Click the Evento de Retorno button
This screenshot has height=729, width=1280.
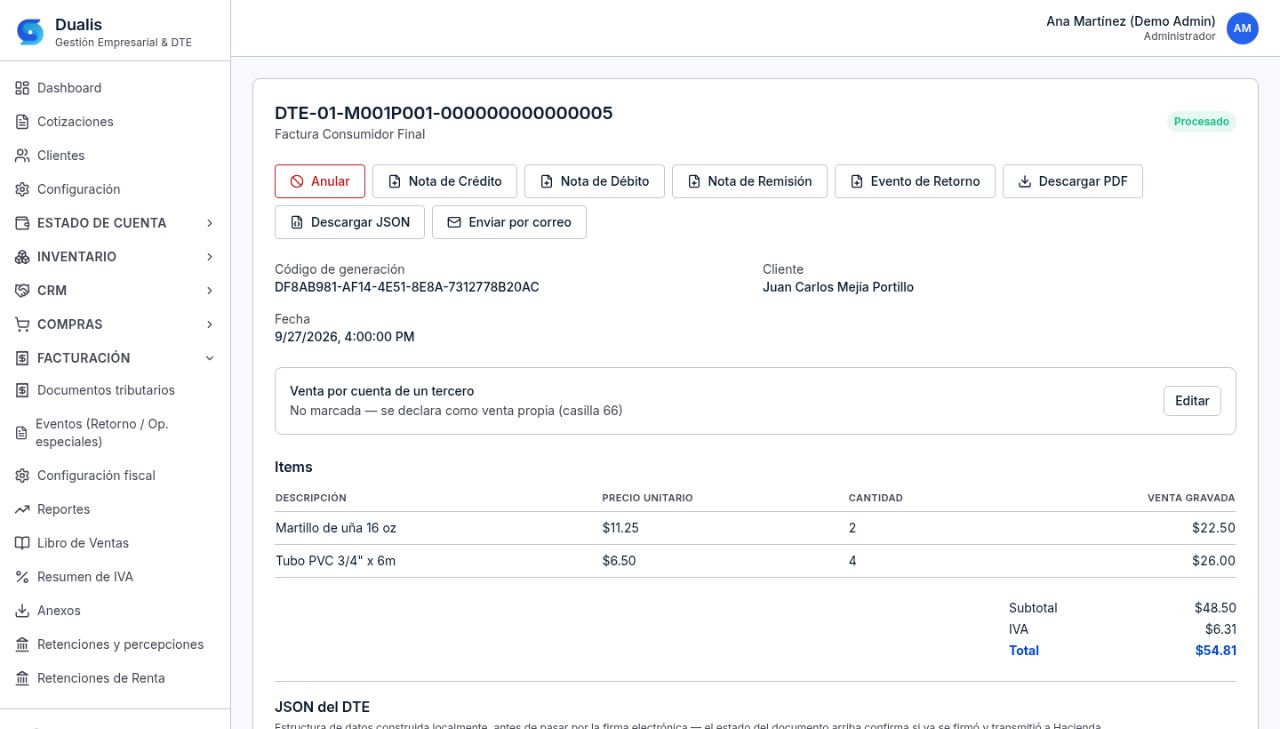[x=915, y=181]
